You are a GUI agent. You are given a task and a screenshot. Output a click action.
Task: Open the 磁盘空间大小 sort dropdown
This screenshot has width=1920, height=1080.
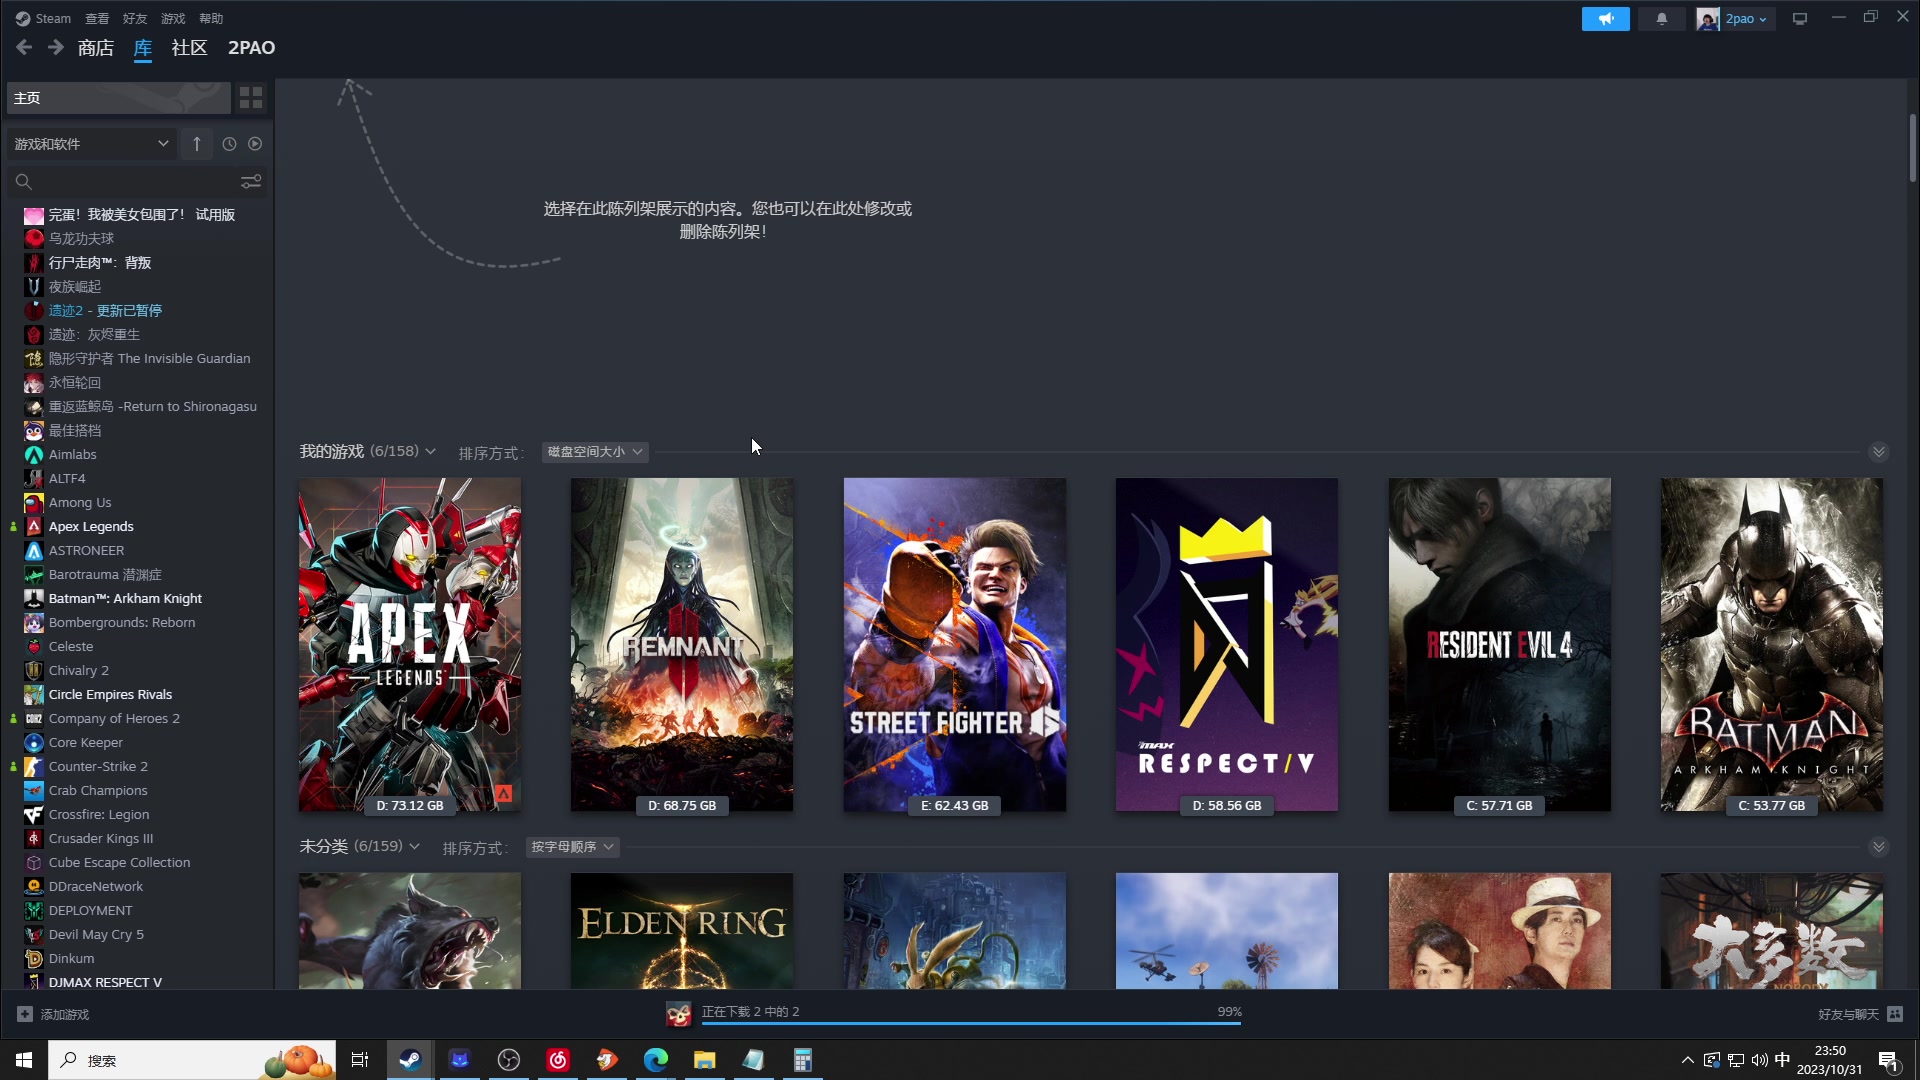coord(595,452)
